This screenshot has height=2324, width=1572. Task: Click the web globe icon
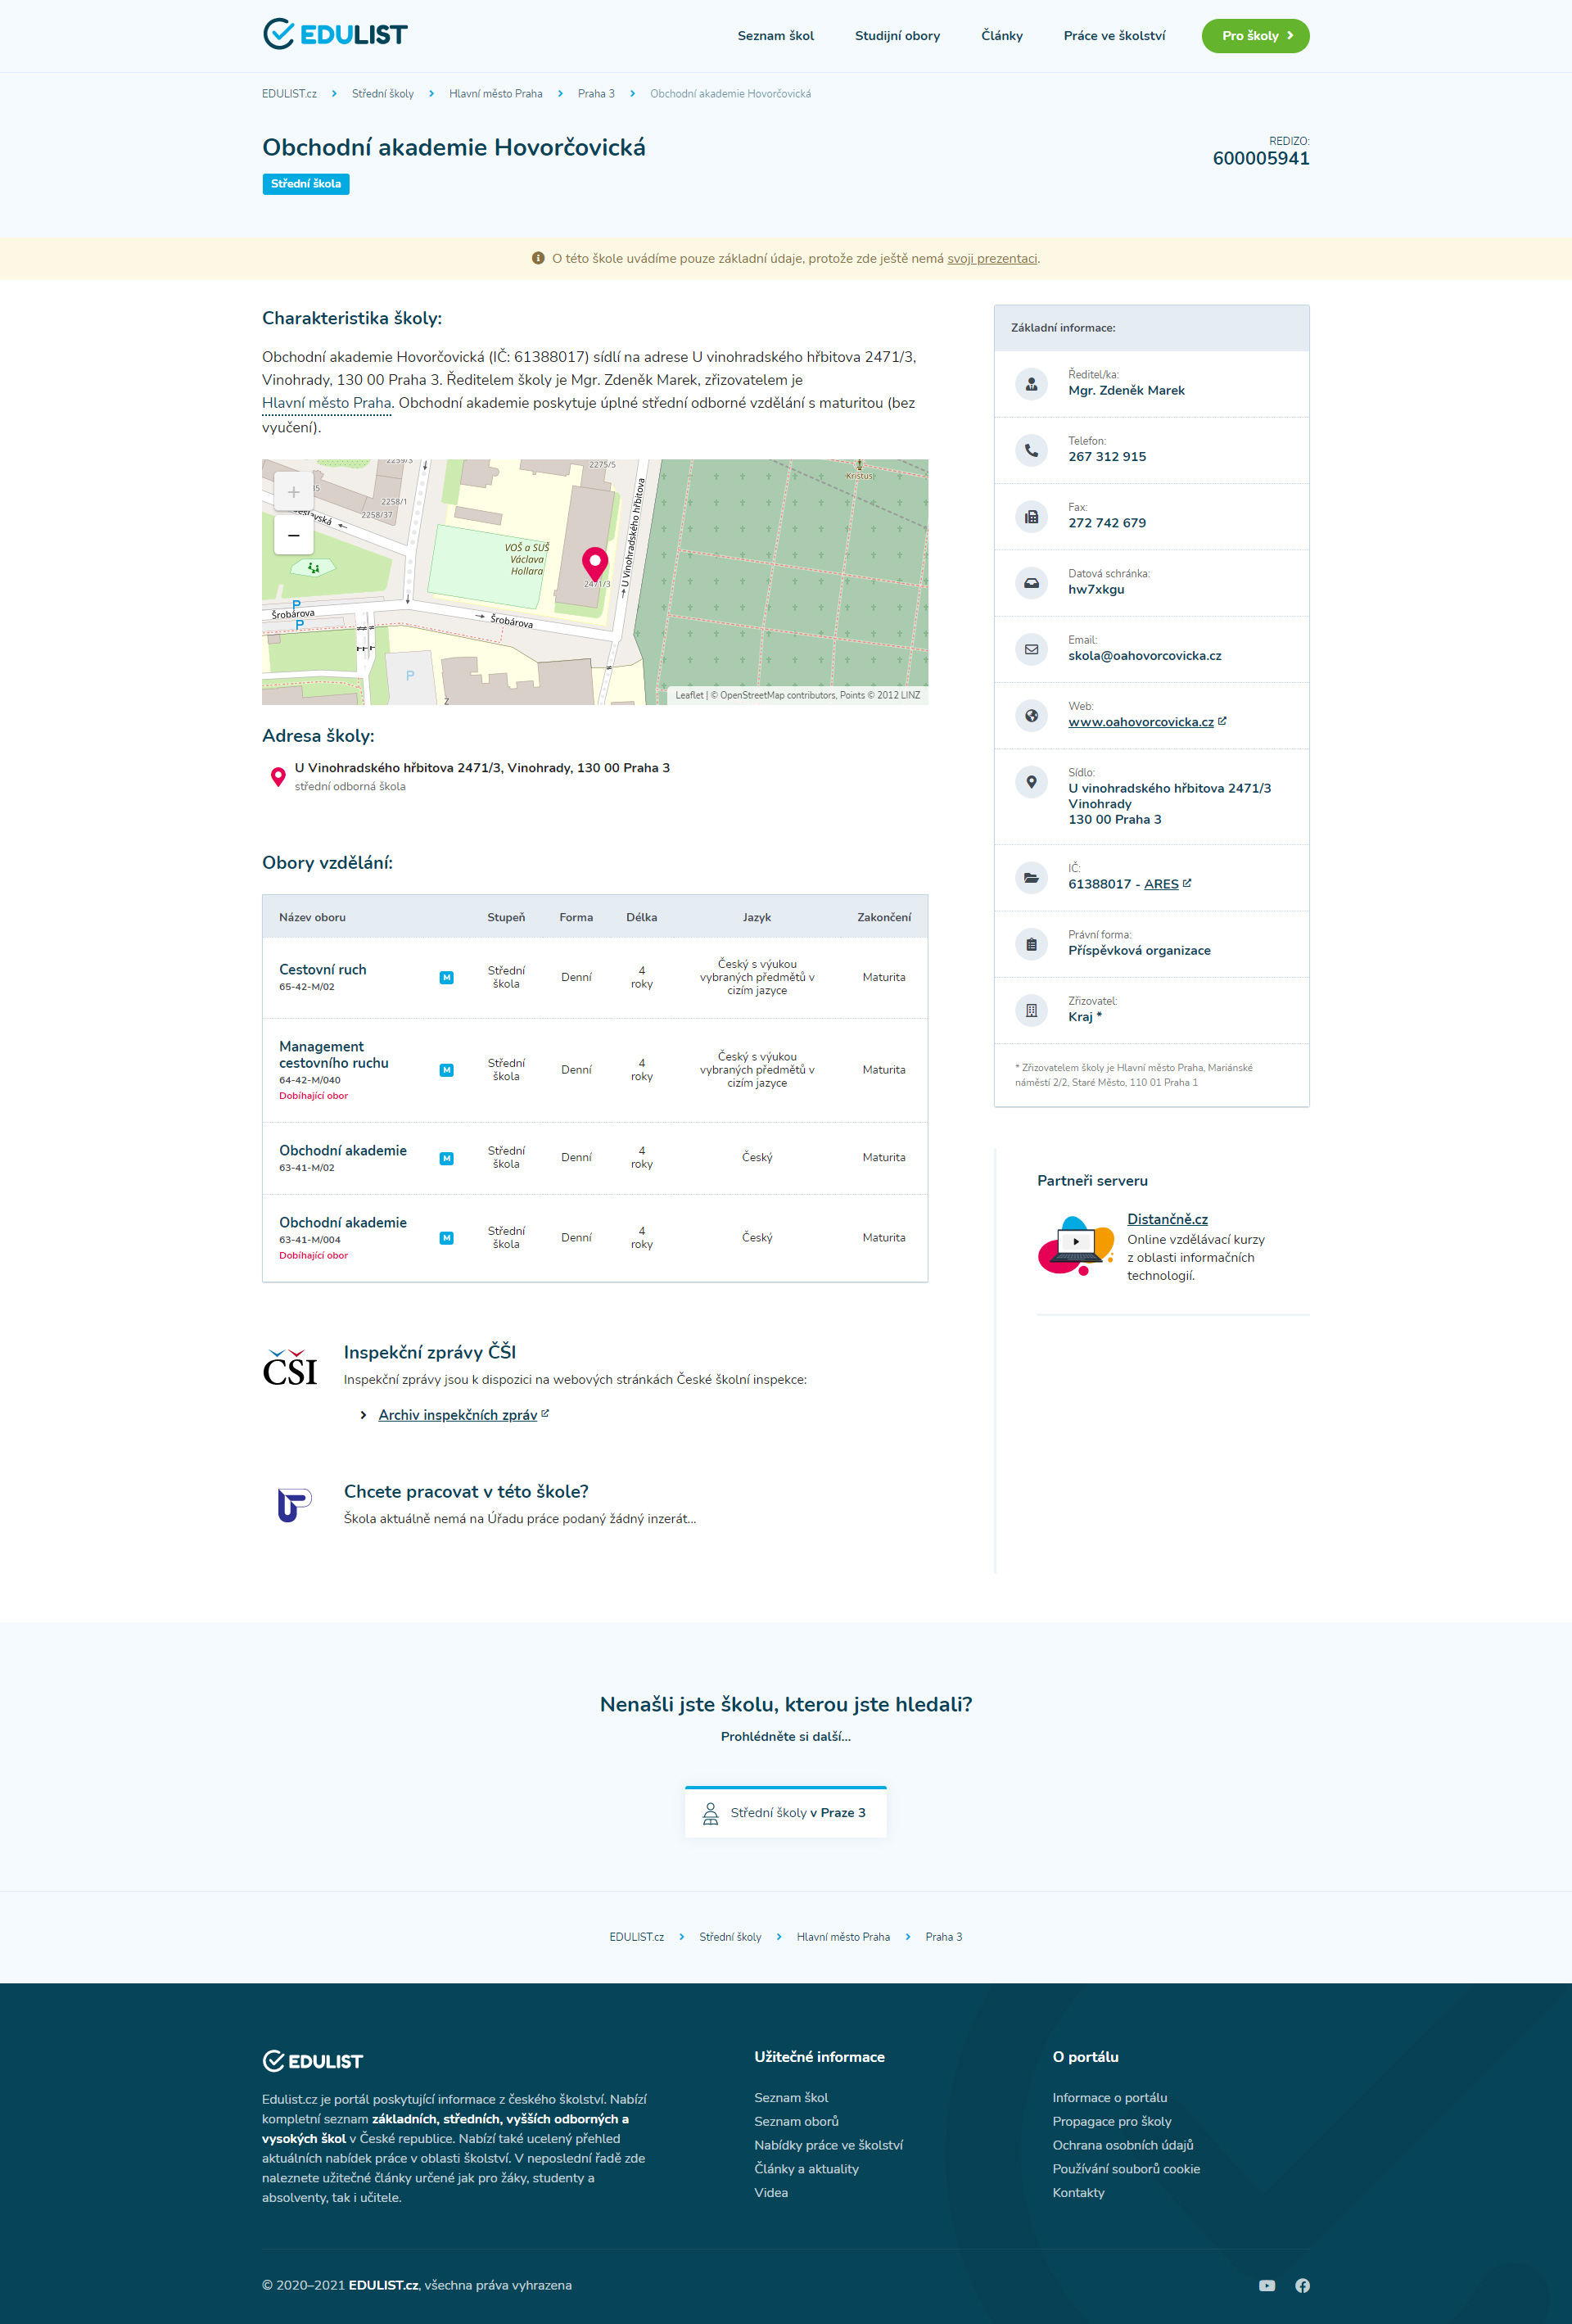point(1031,715)
